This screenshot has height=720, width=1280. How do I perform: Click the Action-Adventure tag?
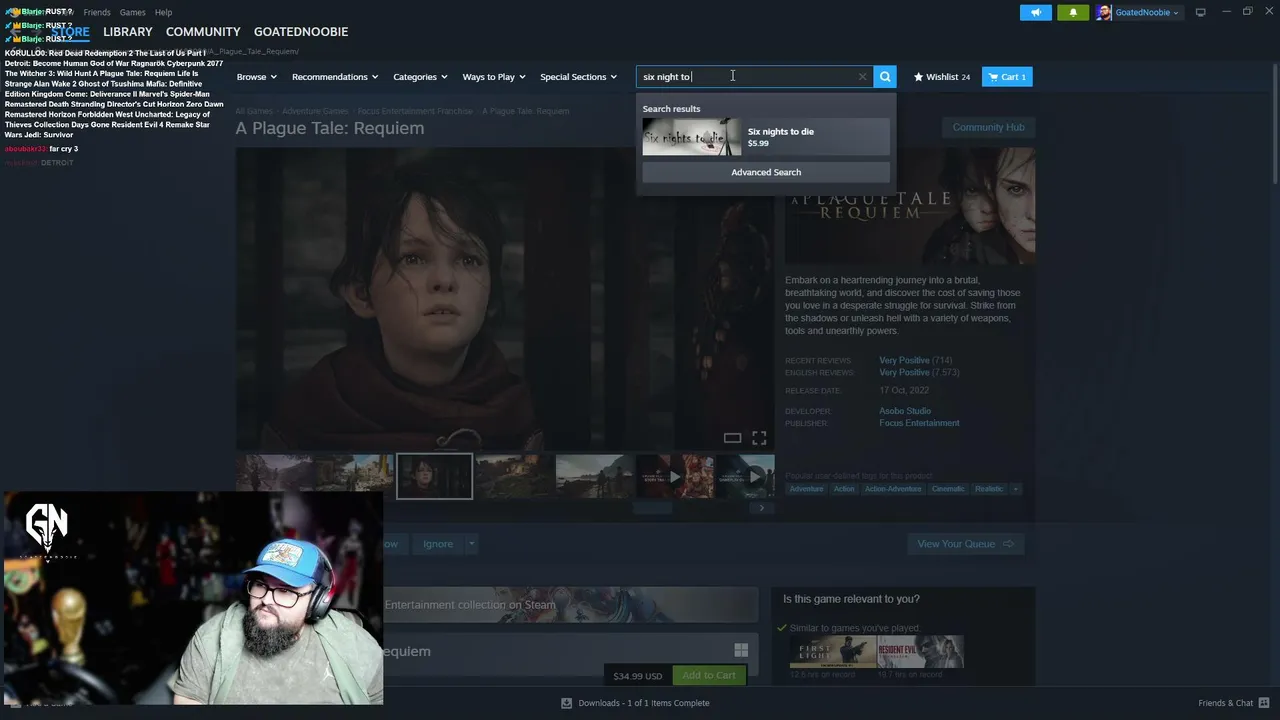click(893, 489)
